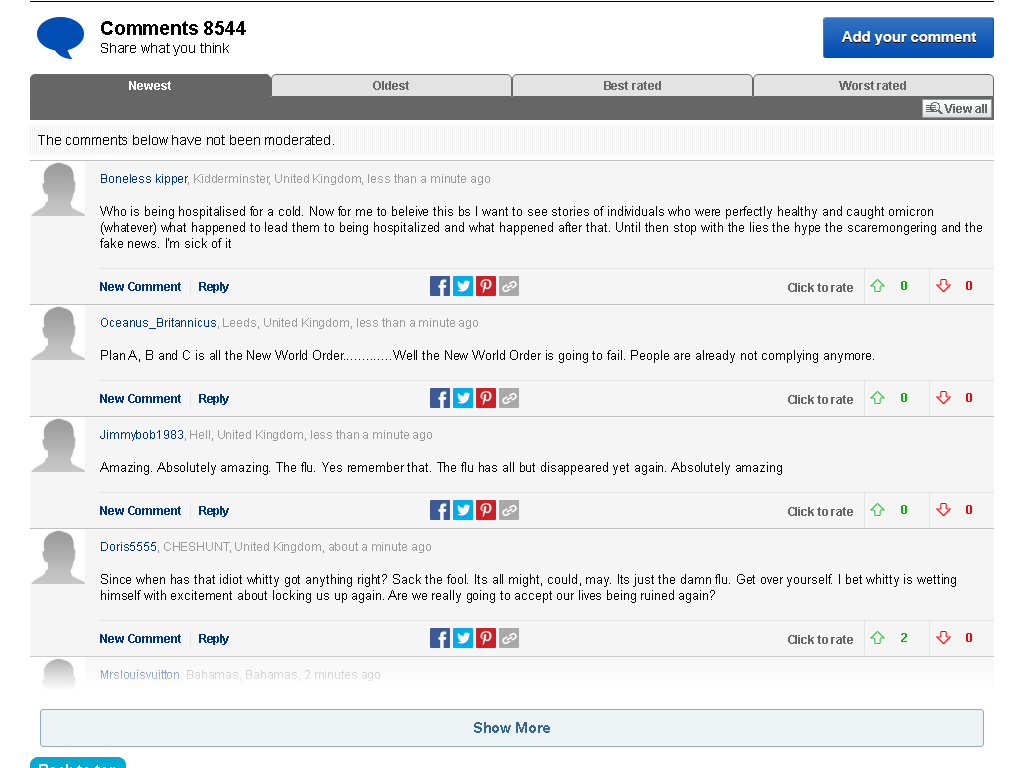Viewport: 1024px width, 768px height.
Task: Open Boneless kipper's profile link
Action: [144, 179]
